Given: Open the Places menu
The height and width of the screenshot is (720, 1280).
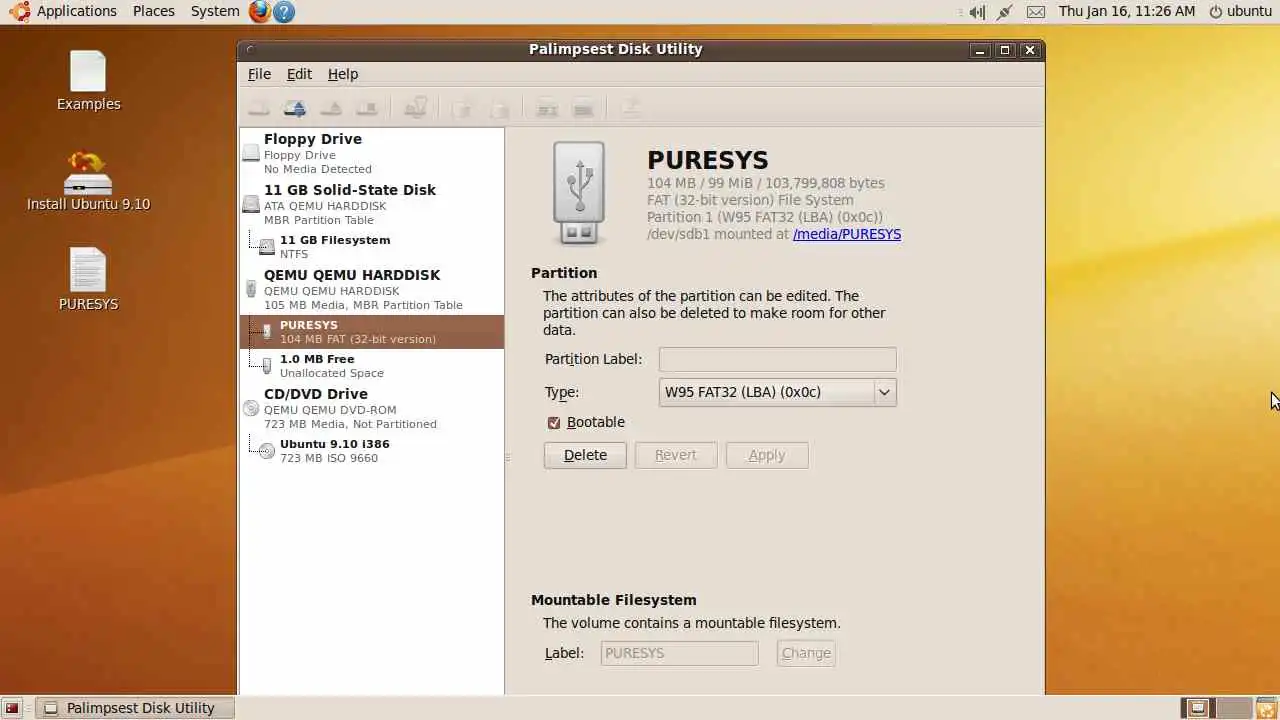Looking at the screenshot, I should (x=154, y=11).
